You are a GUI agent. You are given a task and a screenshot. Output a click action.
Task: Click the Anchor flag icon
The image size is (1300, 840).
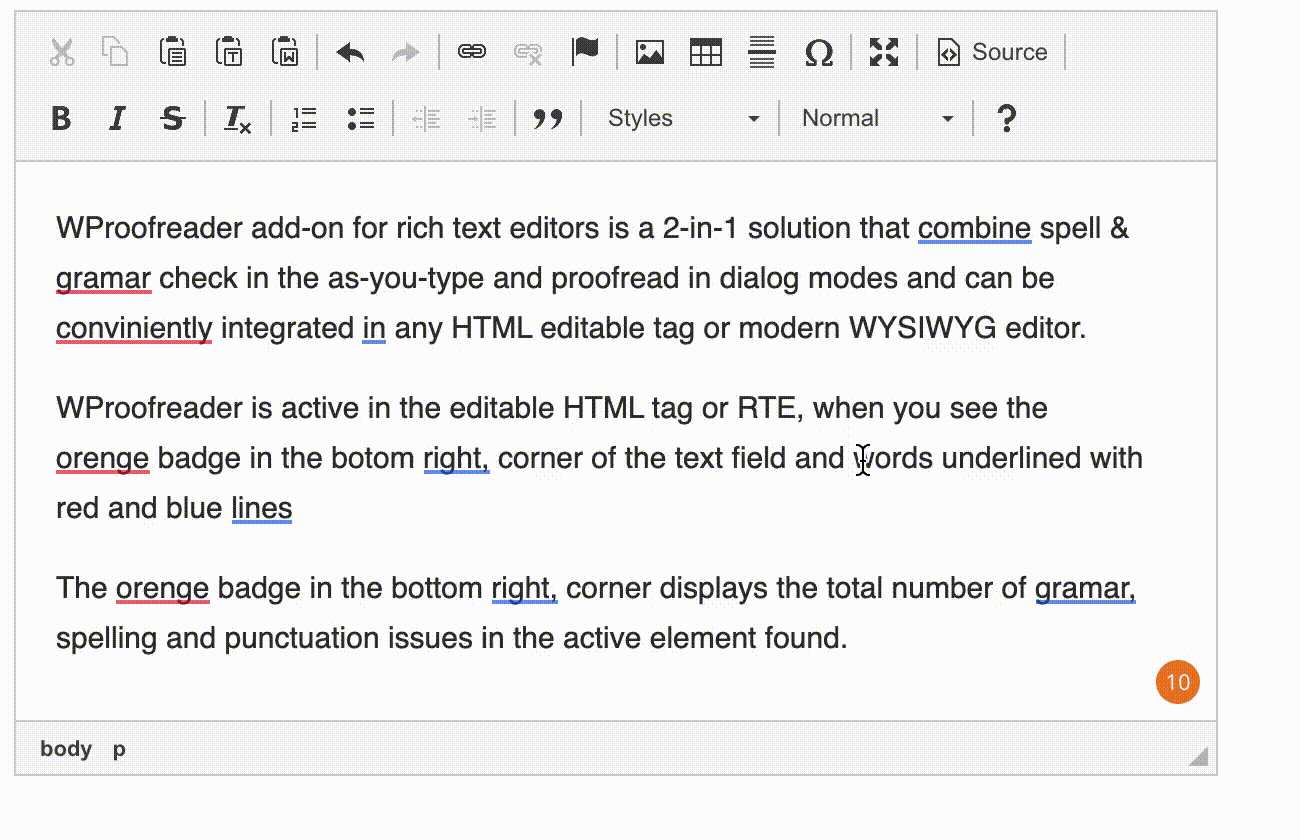click(x=585, y=52)
